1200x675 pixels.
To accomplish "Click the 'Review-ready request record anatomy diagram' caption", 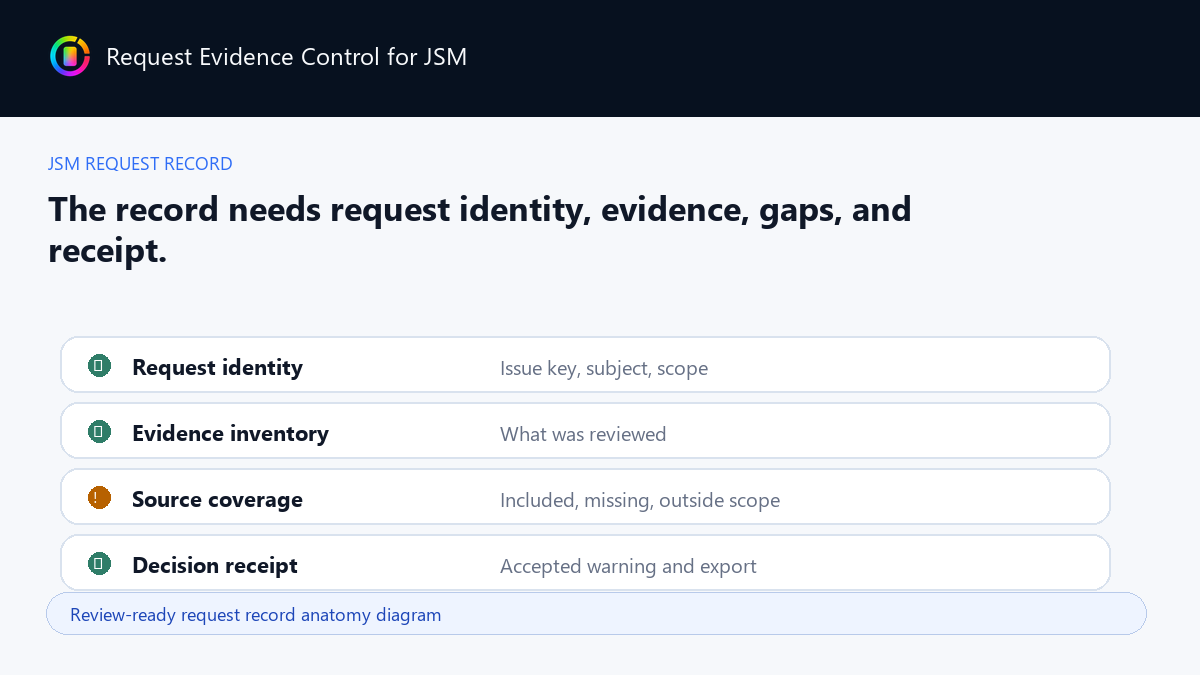I will [255, 614].
